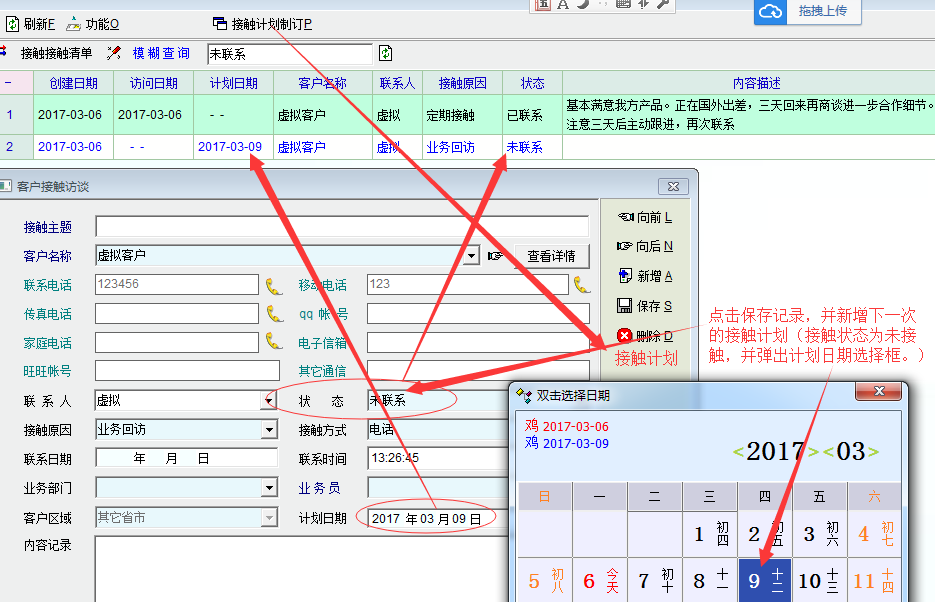Click the 模糊查询 fuzzy search icon

(x=115, y=53)
